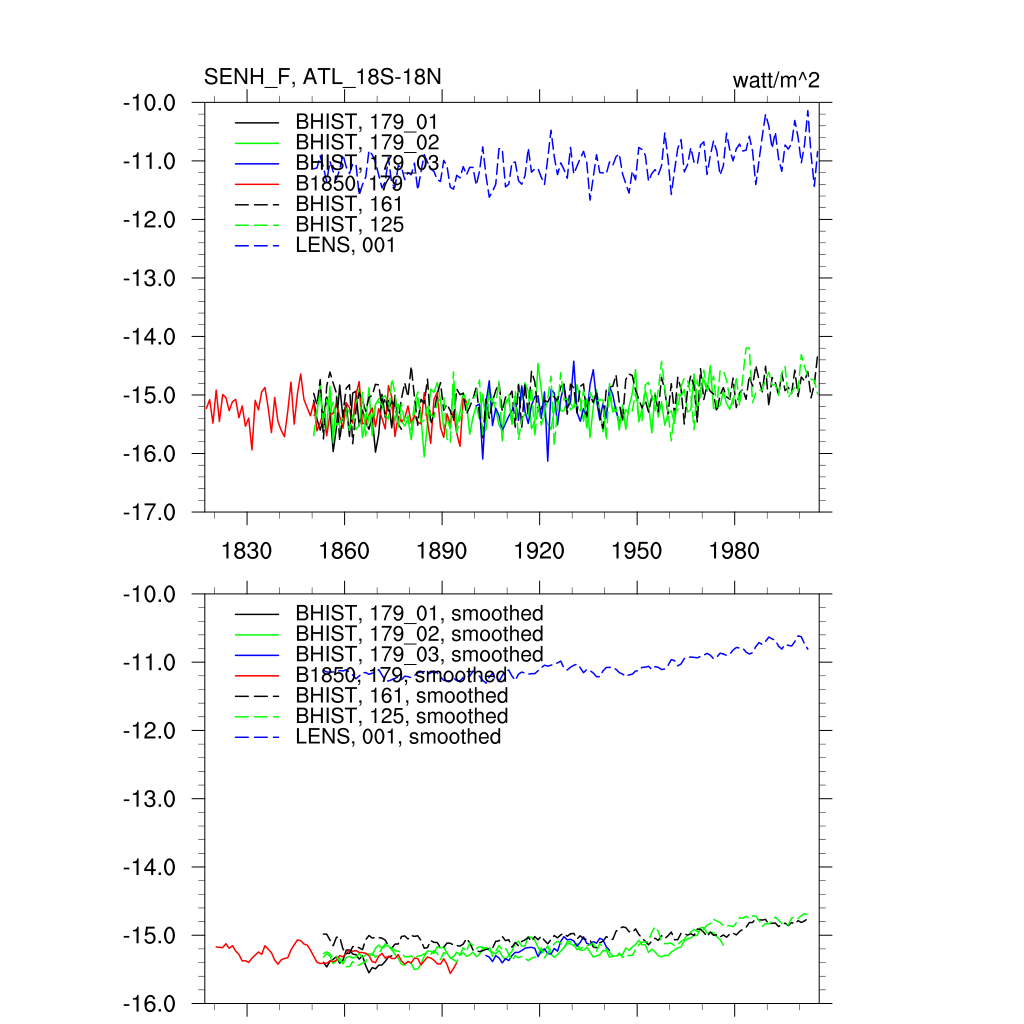The height and width of the screenshot is (1024, 1024).
Task: Select 'BHIST, 179_02, smoothed' legend label
Action: click(x=419, y=634)
